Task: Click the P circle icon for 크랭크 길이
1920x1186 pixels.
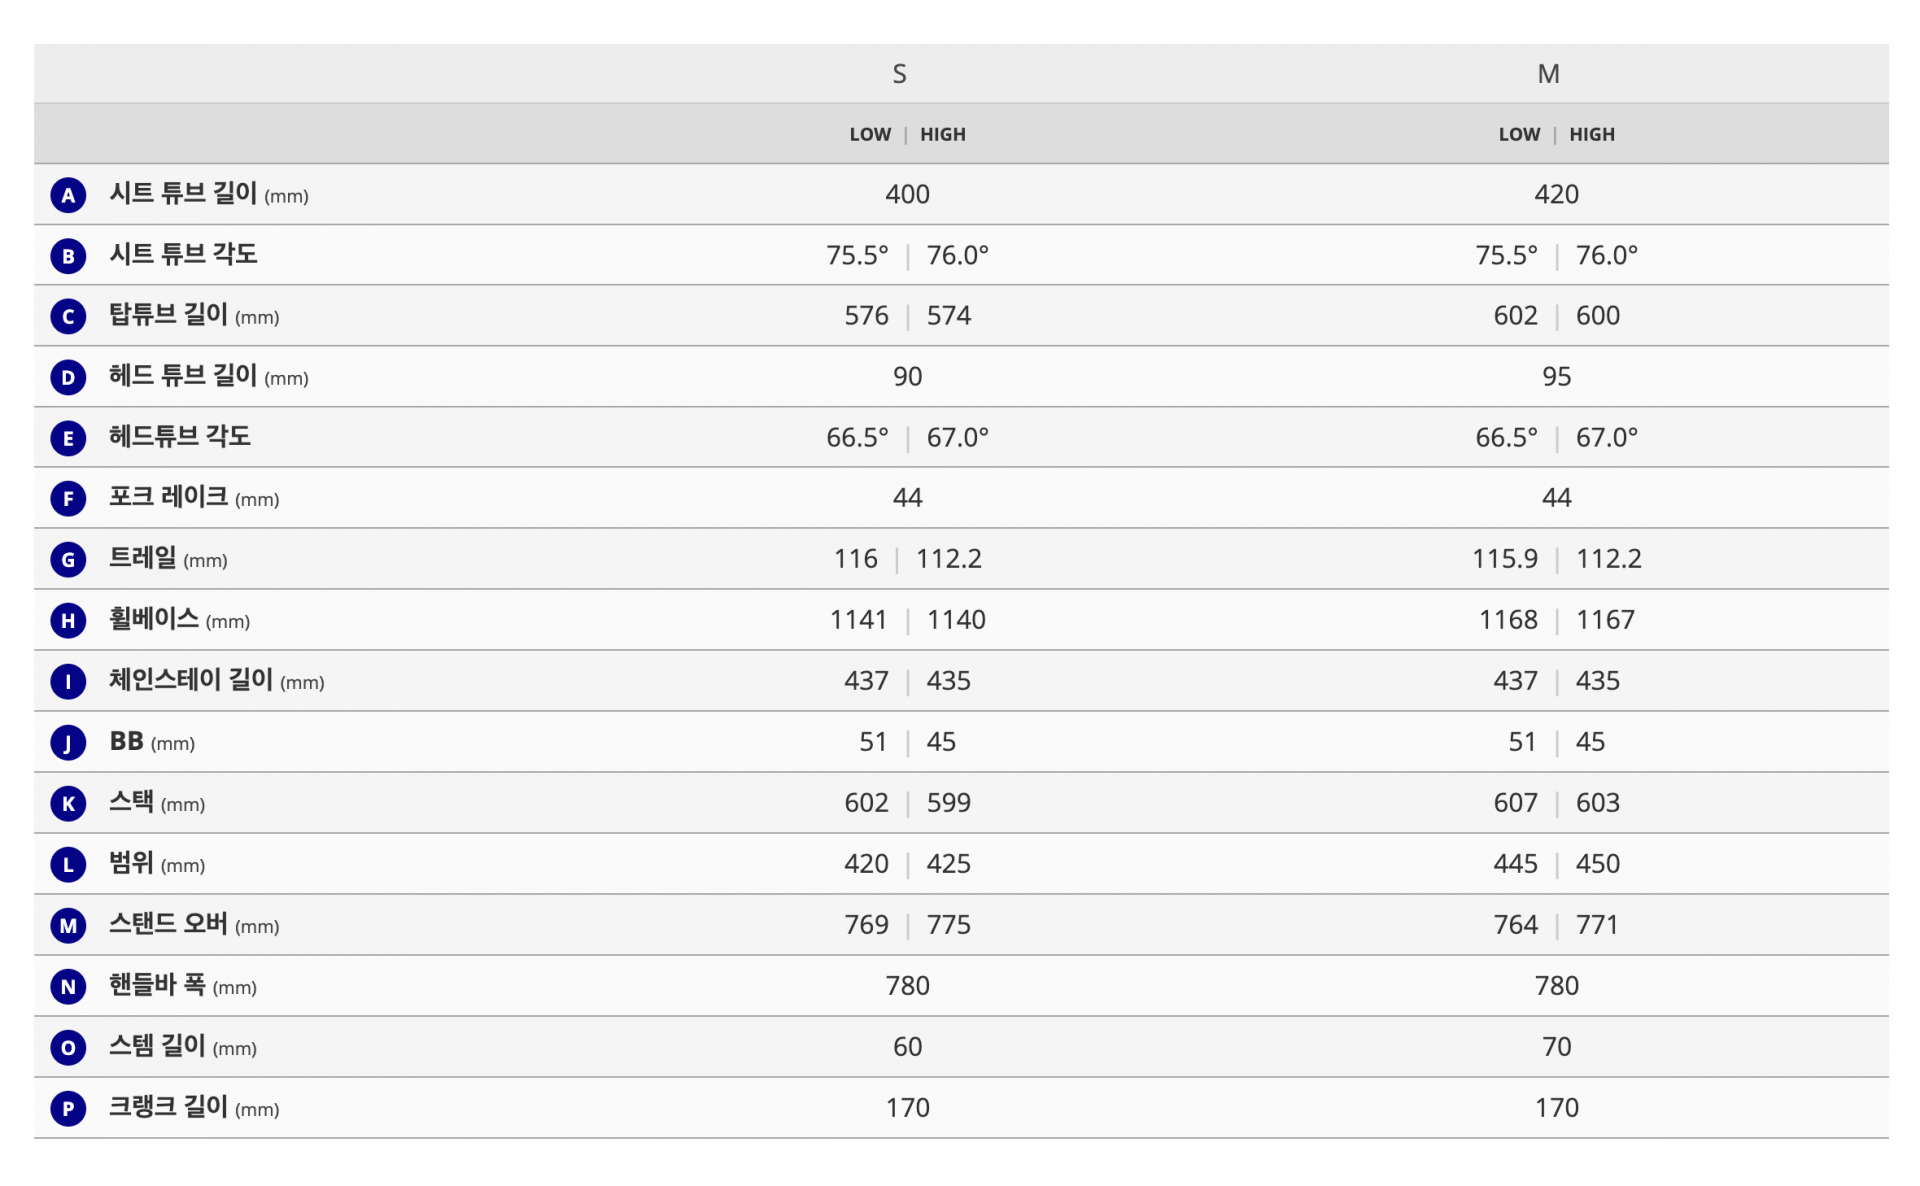Action: pos(68,1109)
